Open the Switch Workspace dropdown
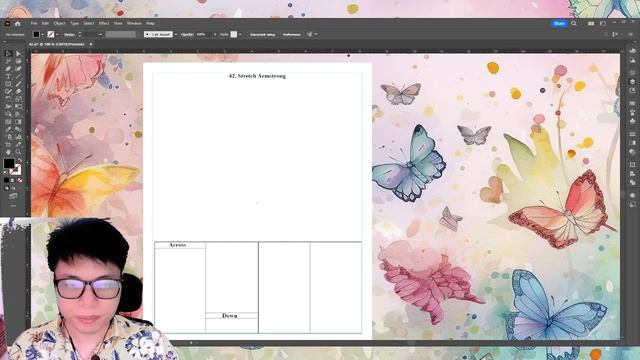640x360 pixels. tap(603, 24)
